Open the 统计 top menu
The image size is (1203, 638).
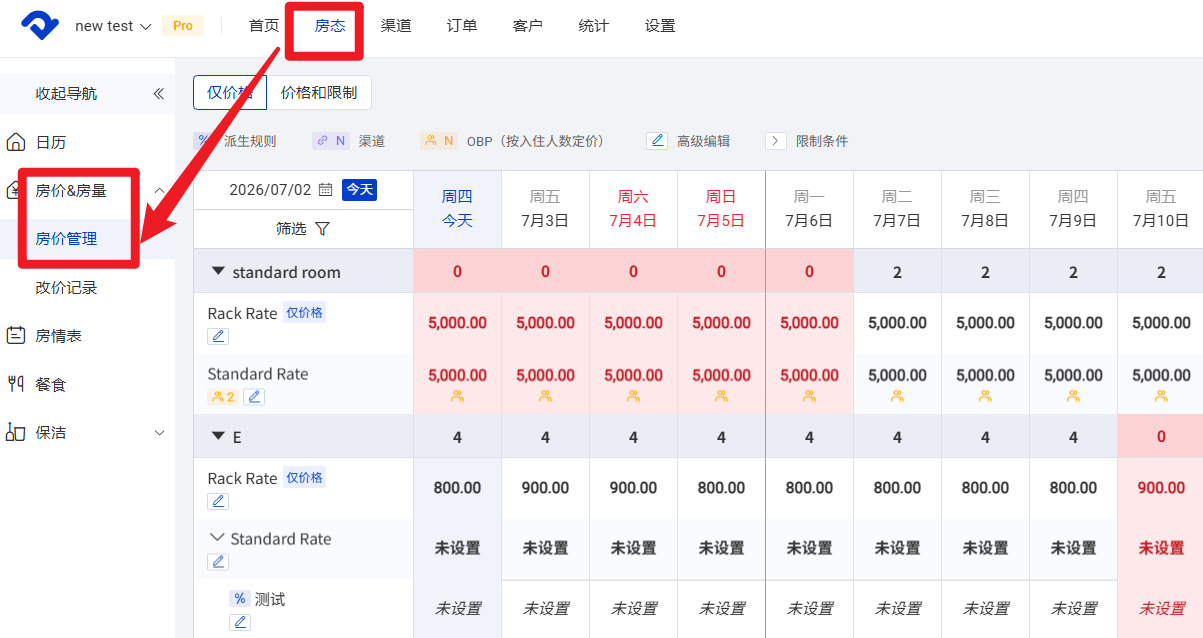(594, 26)
